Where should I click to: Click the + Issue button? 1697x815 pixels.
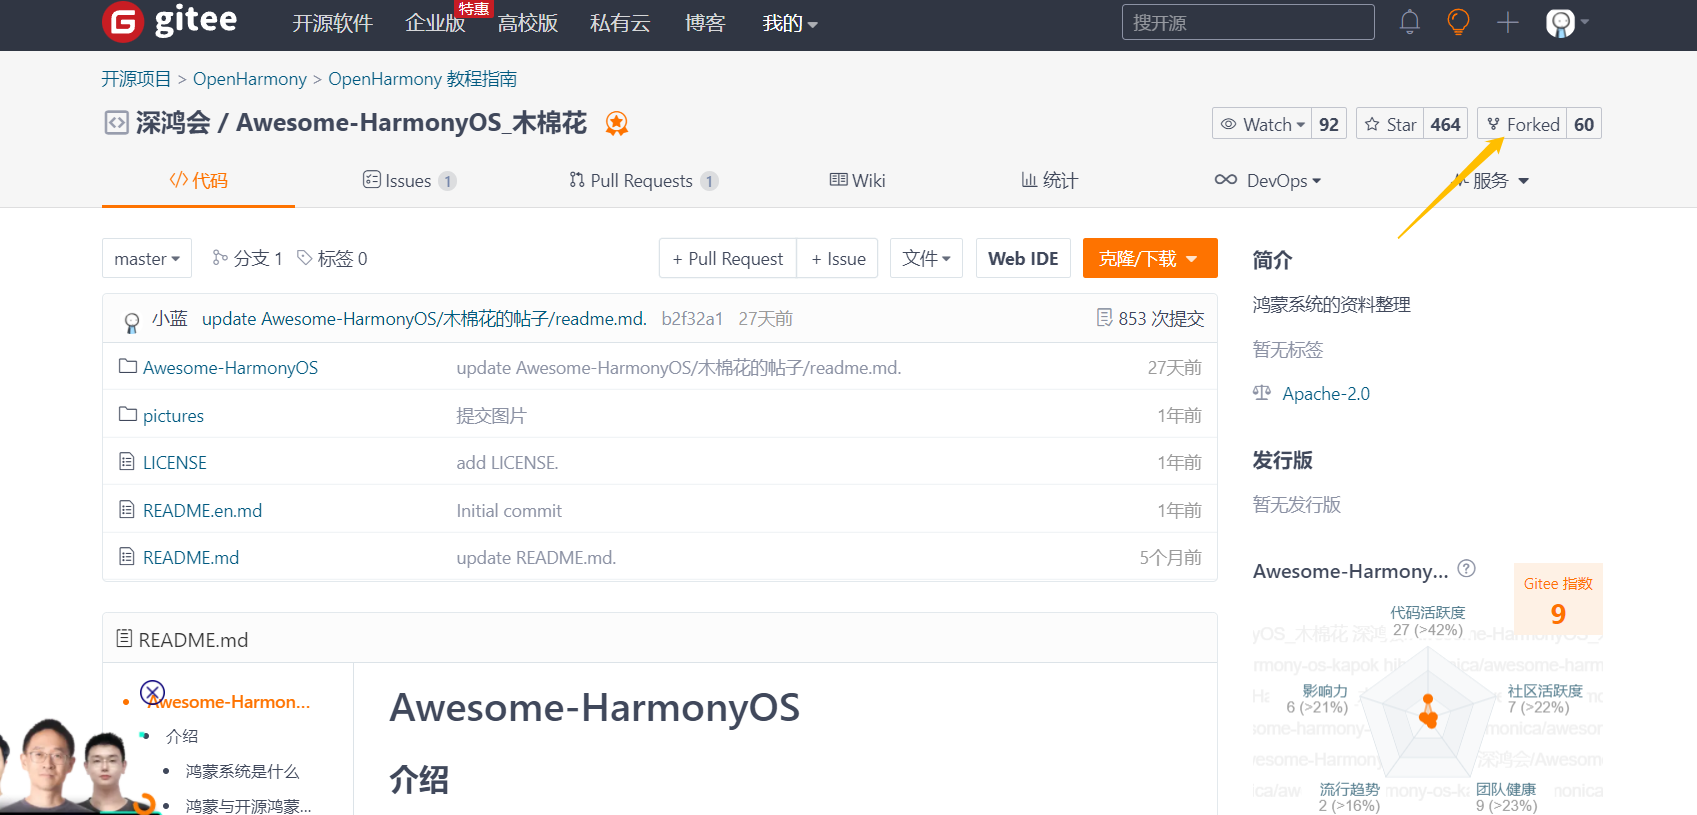838,259
